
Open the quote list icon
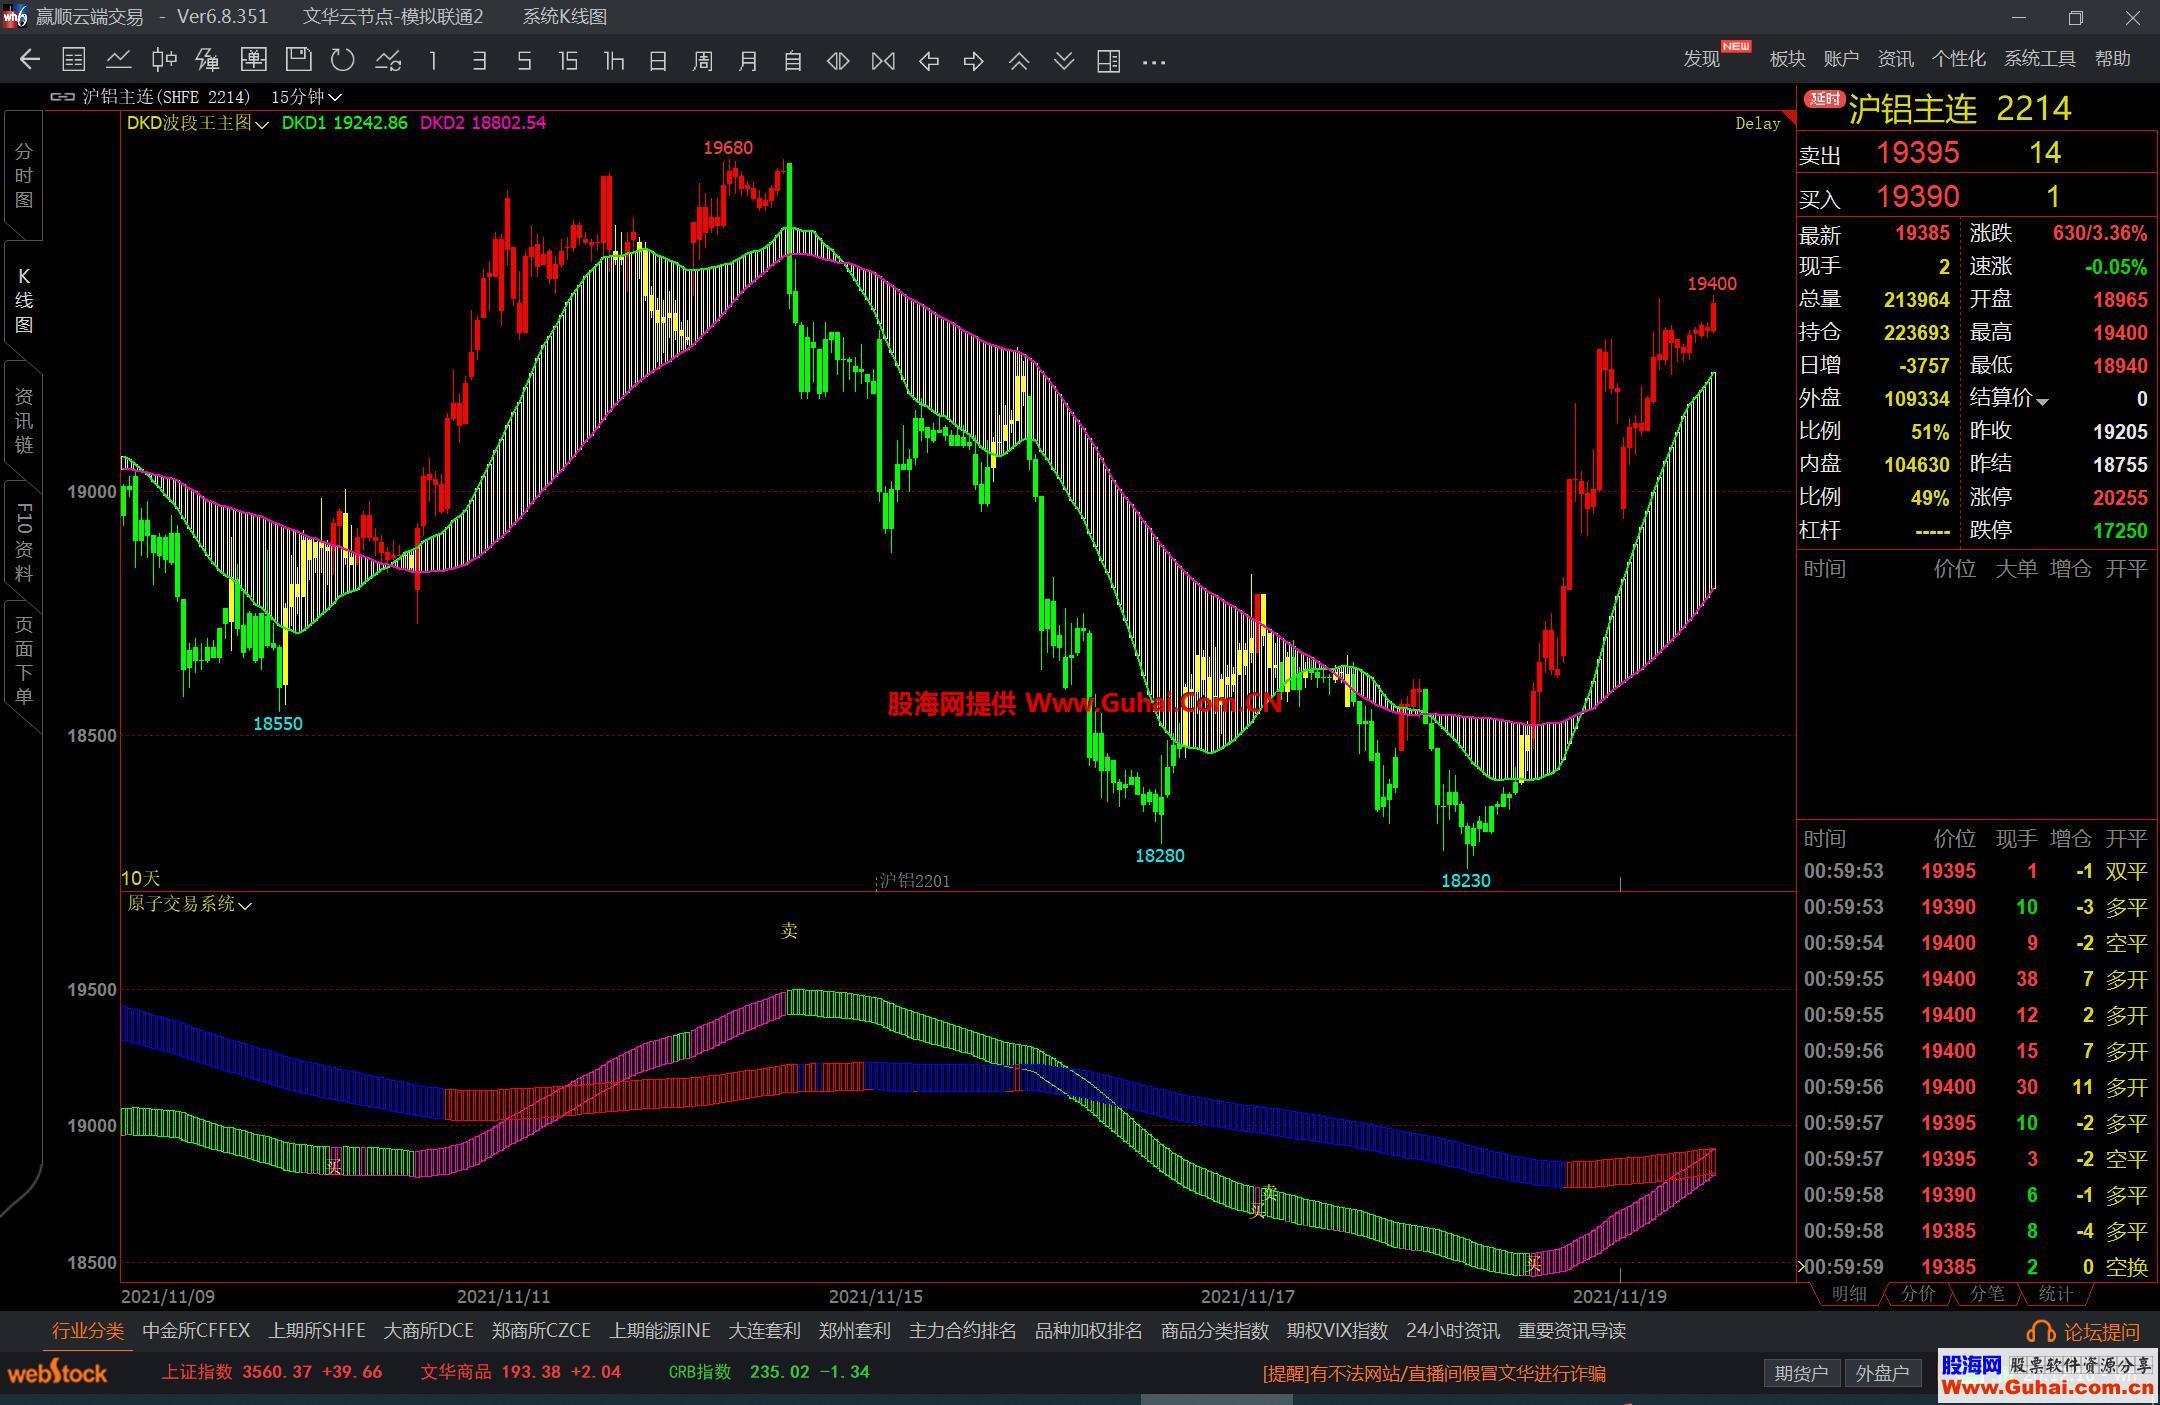73,61
